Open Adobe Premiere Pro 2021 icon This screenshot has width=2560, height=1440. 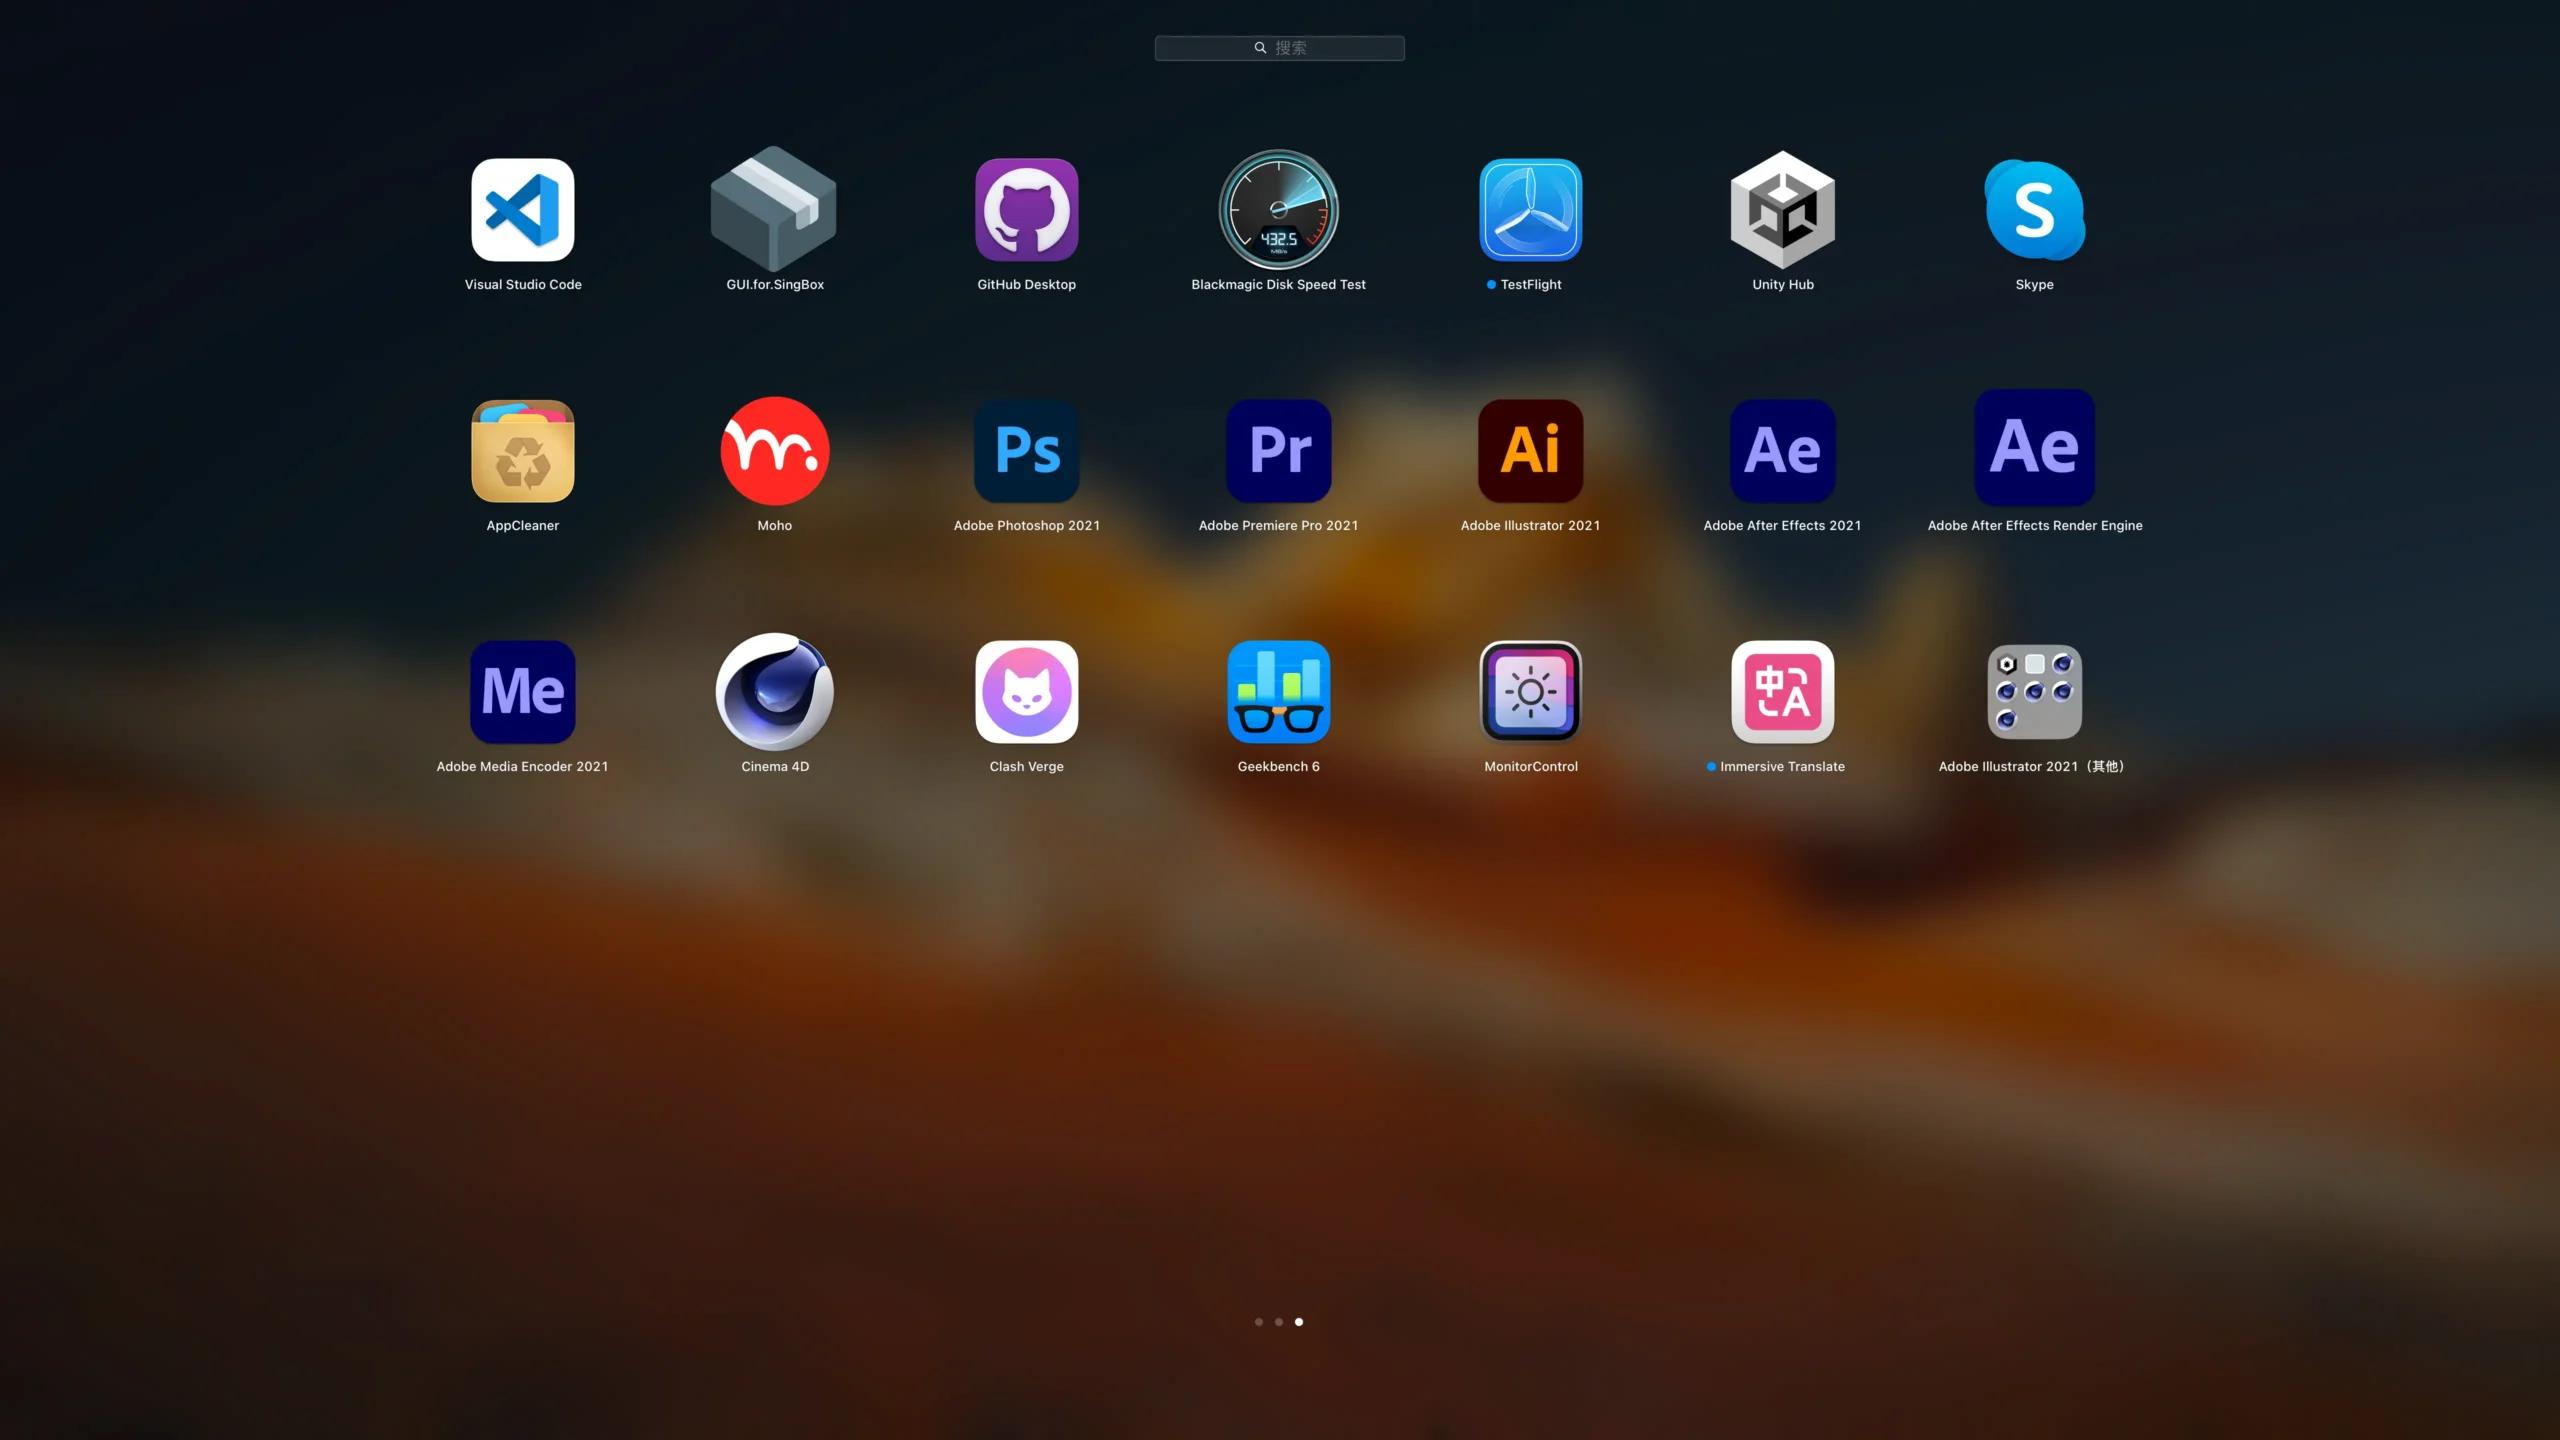click(x=1279, y=451)
